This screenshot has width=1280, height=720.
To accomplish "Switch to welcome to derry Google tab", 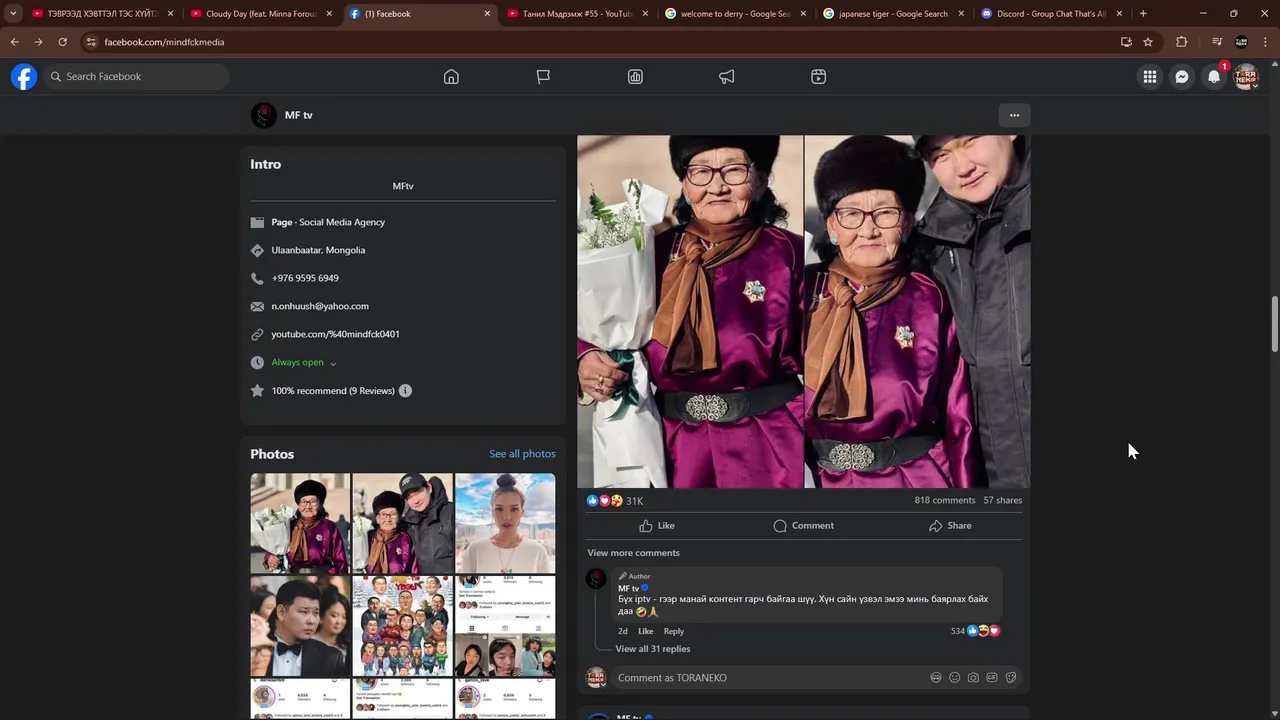I will [735, 14].
